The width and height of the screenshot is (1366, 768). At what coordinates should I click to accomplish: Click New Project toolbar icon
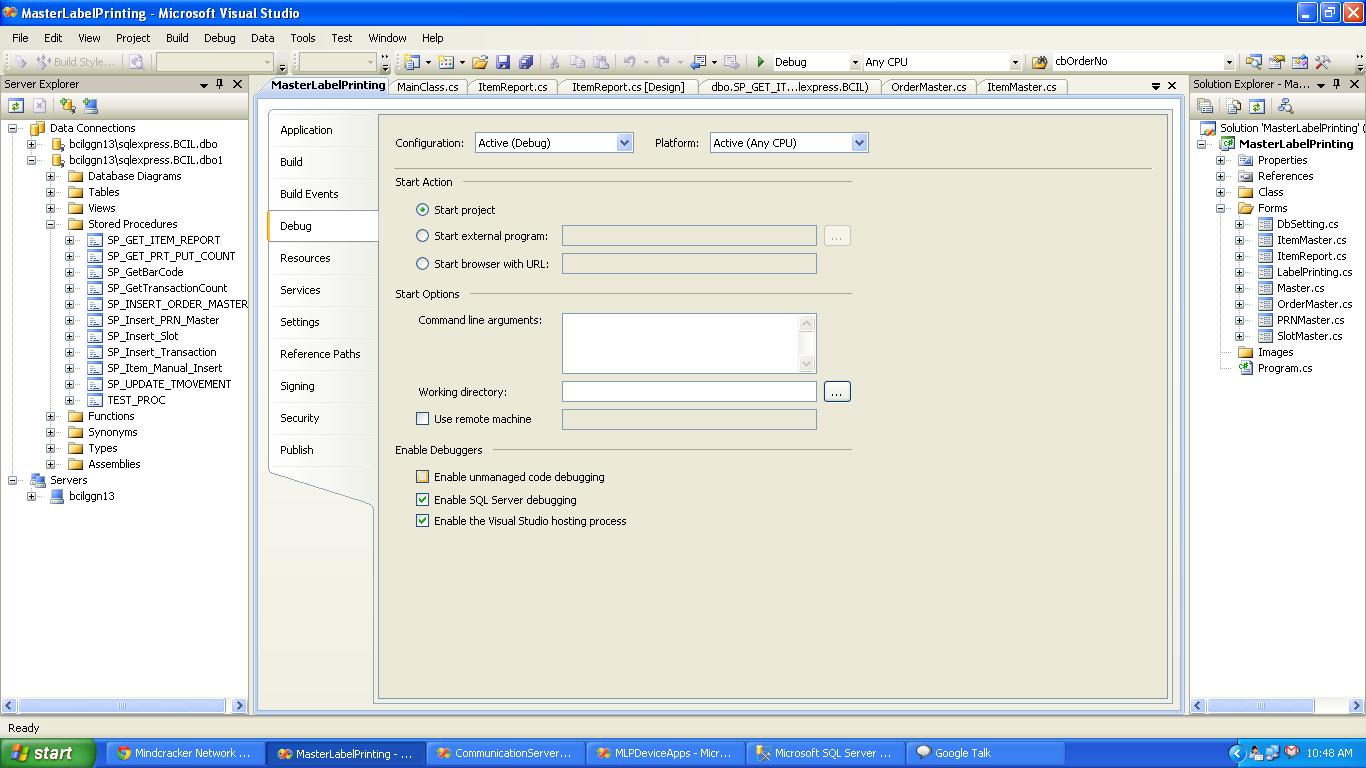(x=411, y=62)
